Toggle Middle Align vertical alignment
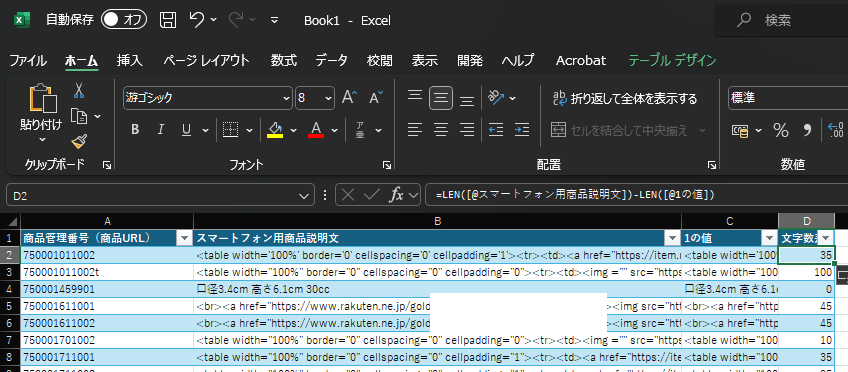The image size is (848, 372). [x=441, y=98]
